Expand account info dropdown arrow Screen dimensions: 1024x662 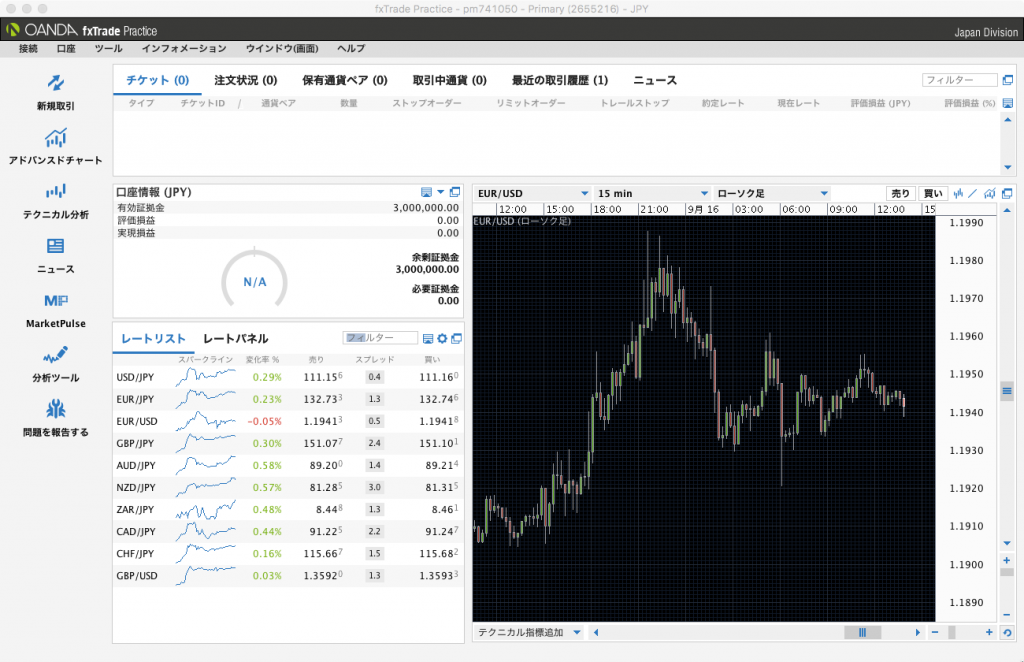pyautogui.click(x=441, y=192)
